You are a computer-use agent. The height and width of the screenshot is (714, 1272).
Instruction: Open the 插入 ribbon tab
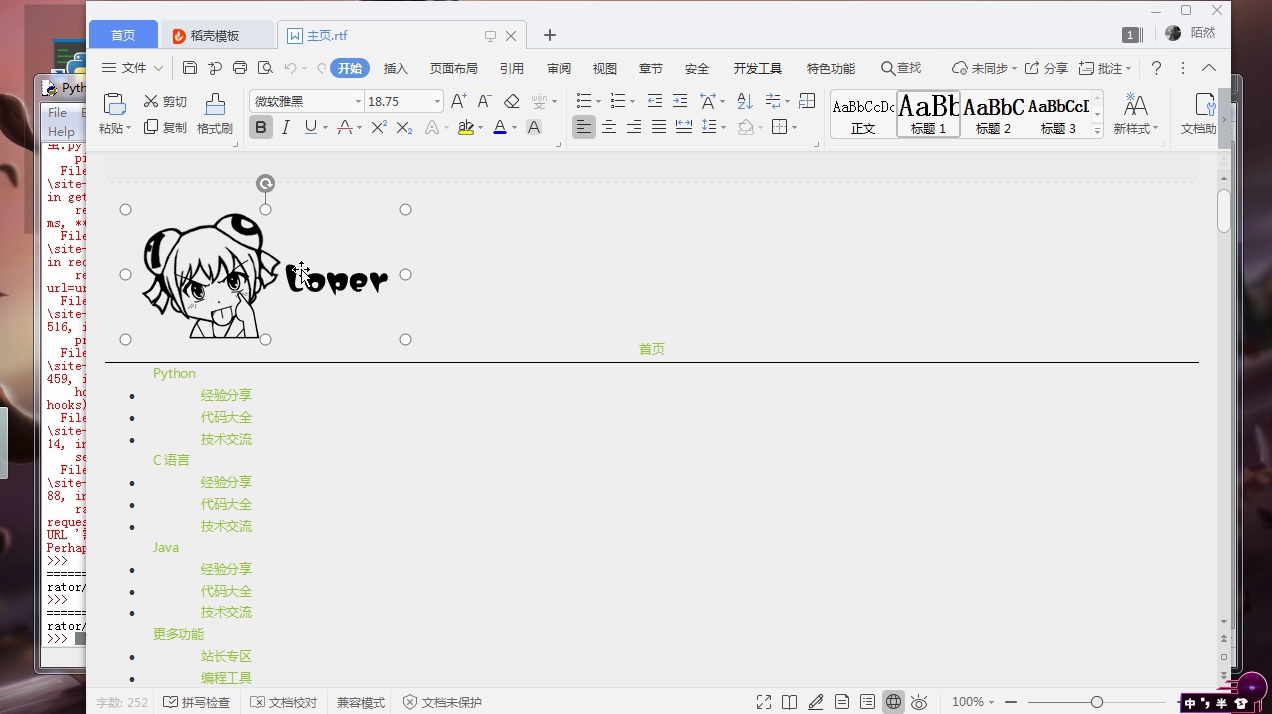396,68
